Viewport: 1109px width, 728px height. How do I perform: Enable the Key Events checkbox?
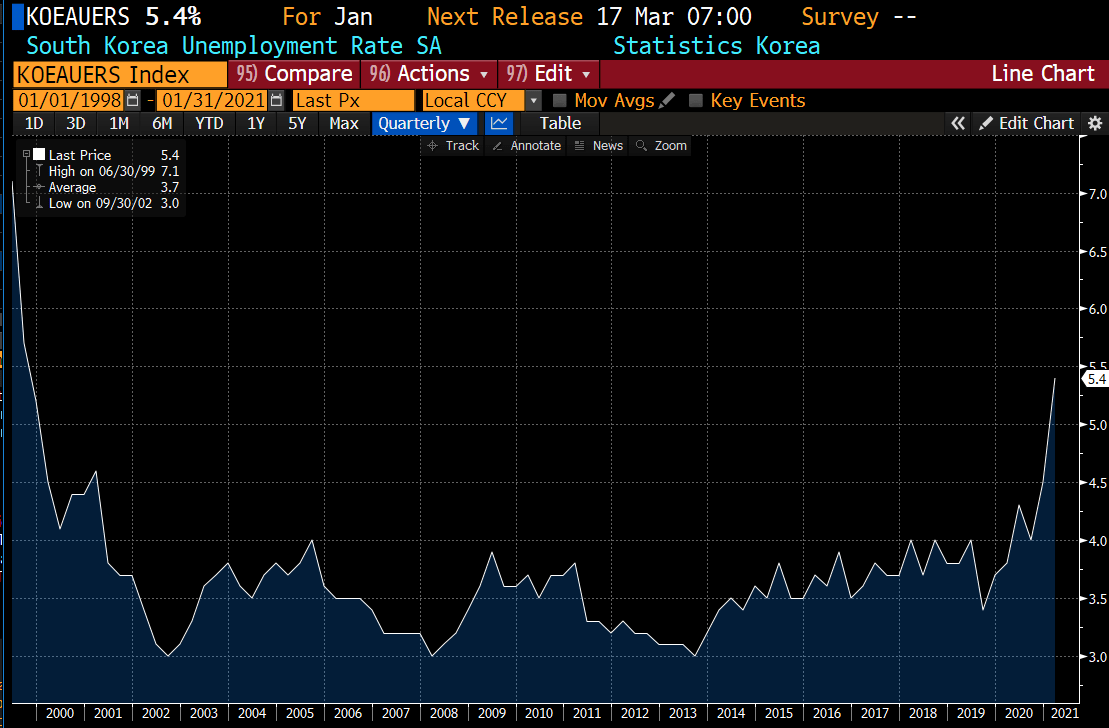click(x=696, y=100)
